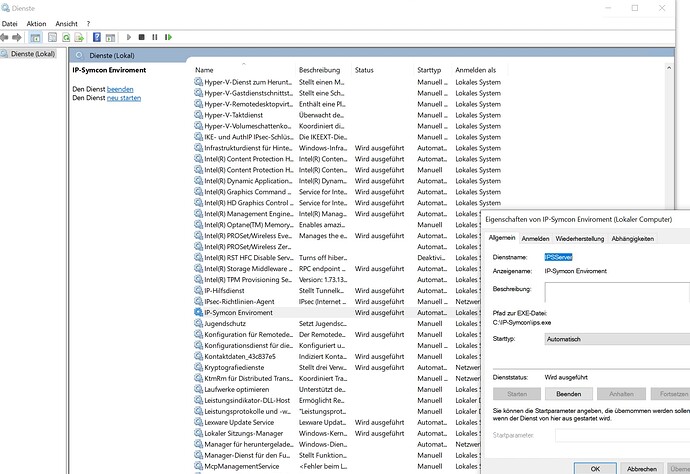Click into the Beschreibung text box
This screenshot has width=690, height=474.
coord(617,292)
